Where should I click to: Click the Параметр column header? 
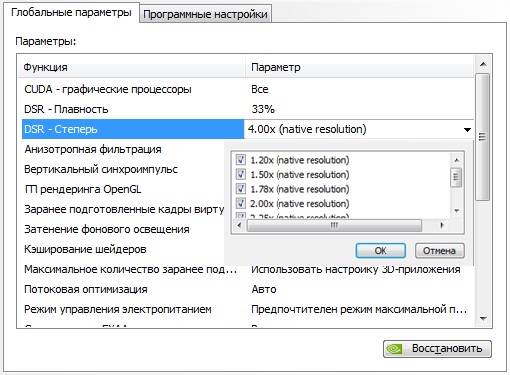point(359,67)
